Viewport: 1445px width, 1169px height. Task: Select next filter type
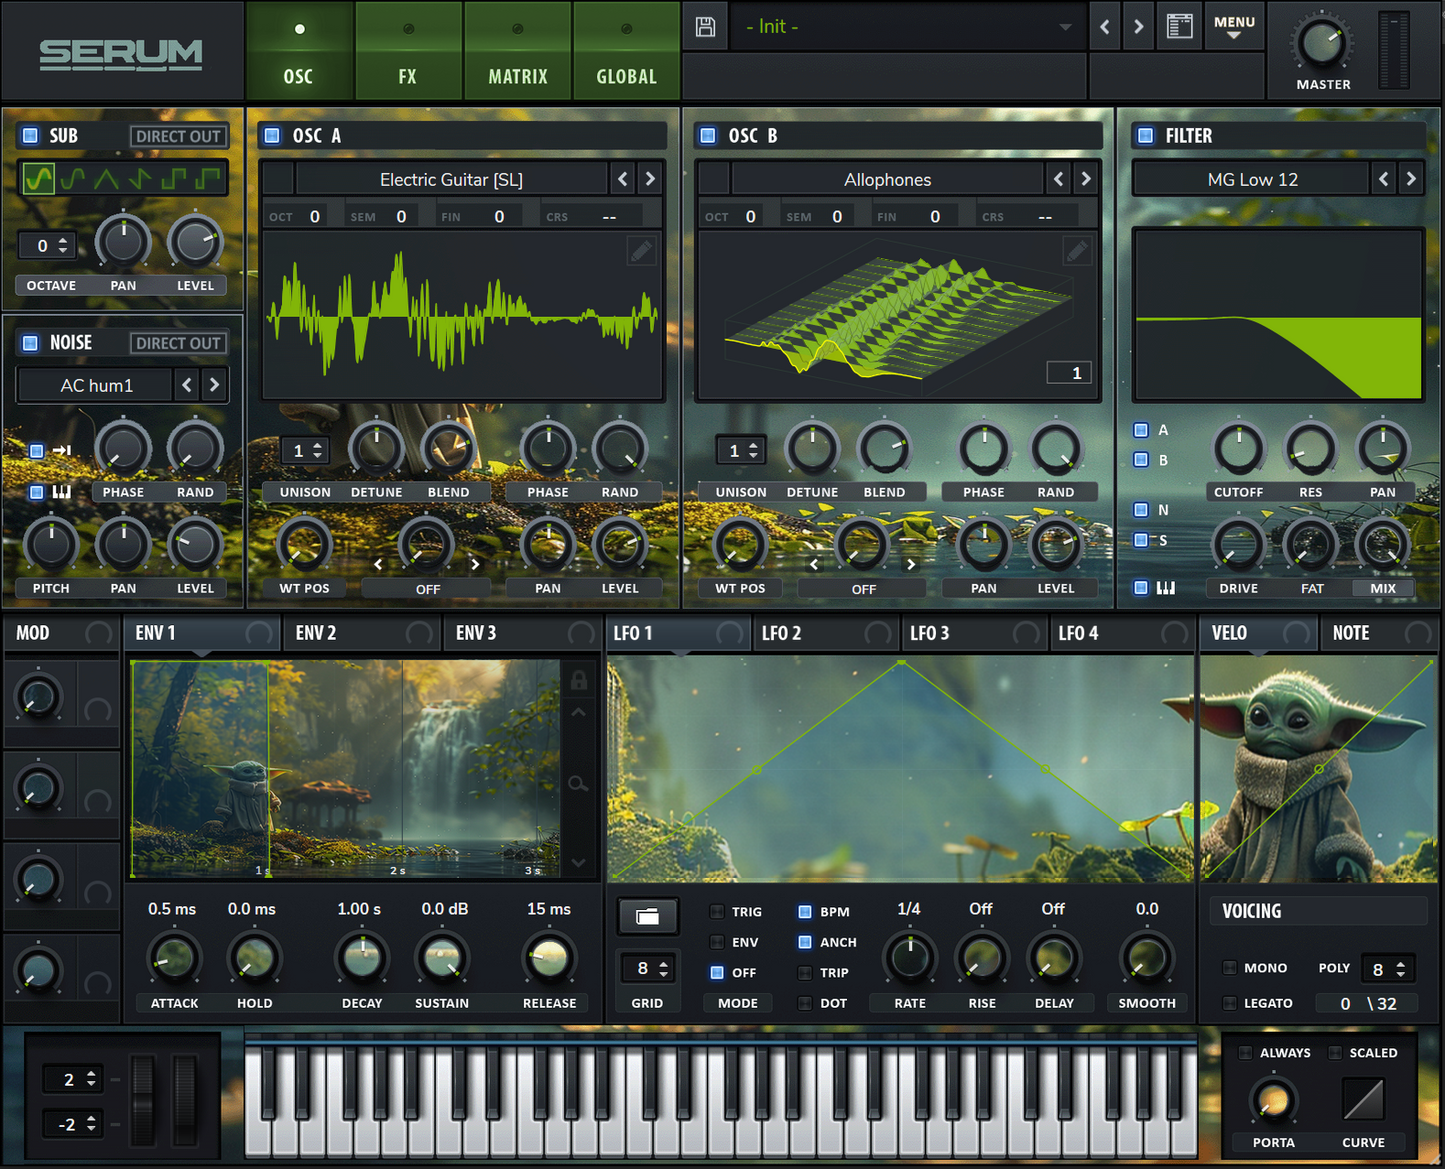pos(1411,179)
